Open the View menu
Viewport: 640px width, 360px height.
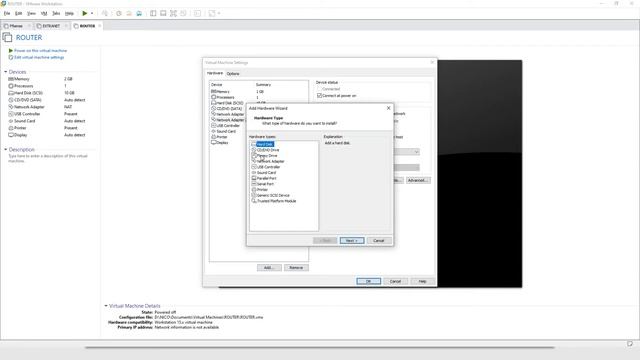pyautogui.click(x=31, y=13)
